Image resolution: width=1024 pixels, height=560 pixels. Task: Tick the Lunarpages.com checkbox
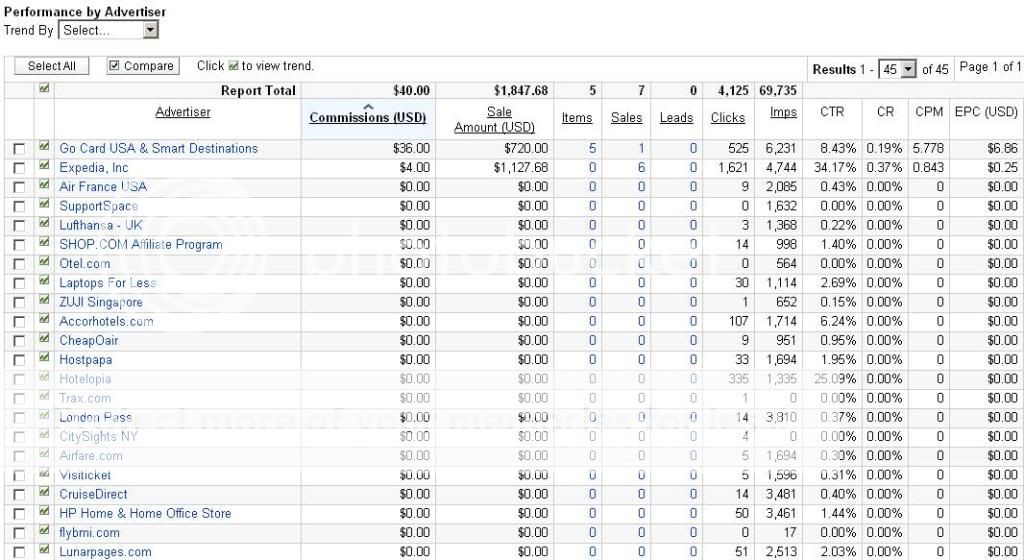tap(19, 553)
